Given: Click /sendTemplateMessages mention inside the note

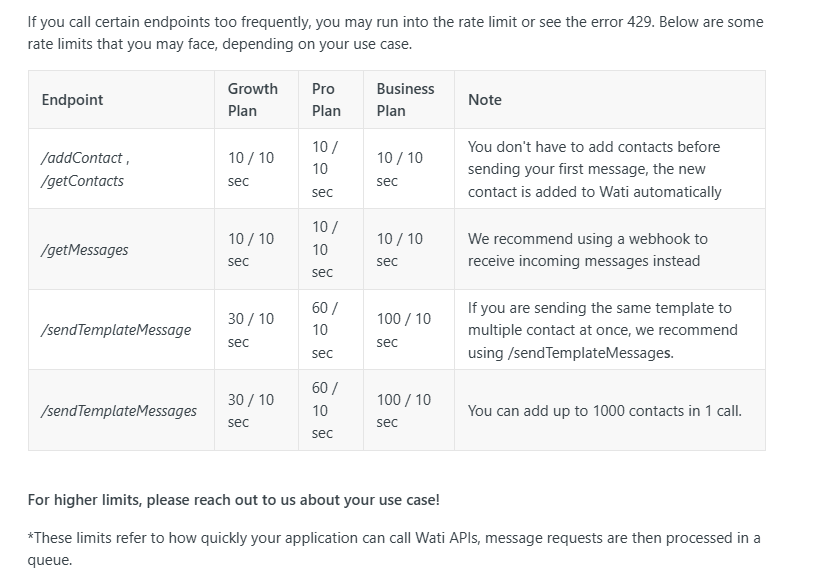Looking at the screenshot, I should pos(589,353).
